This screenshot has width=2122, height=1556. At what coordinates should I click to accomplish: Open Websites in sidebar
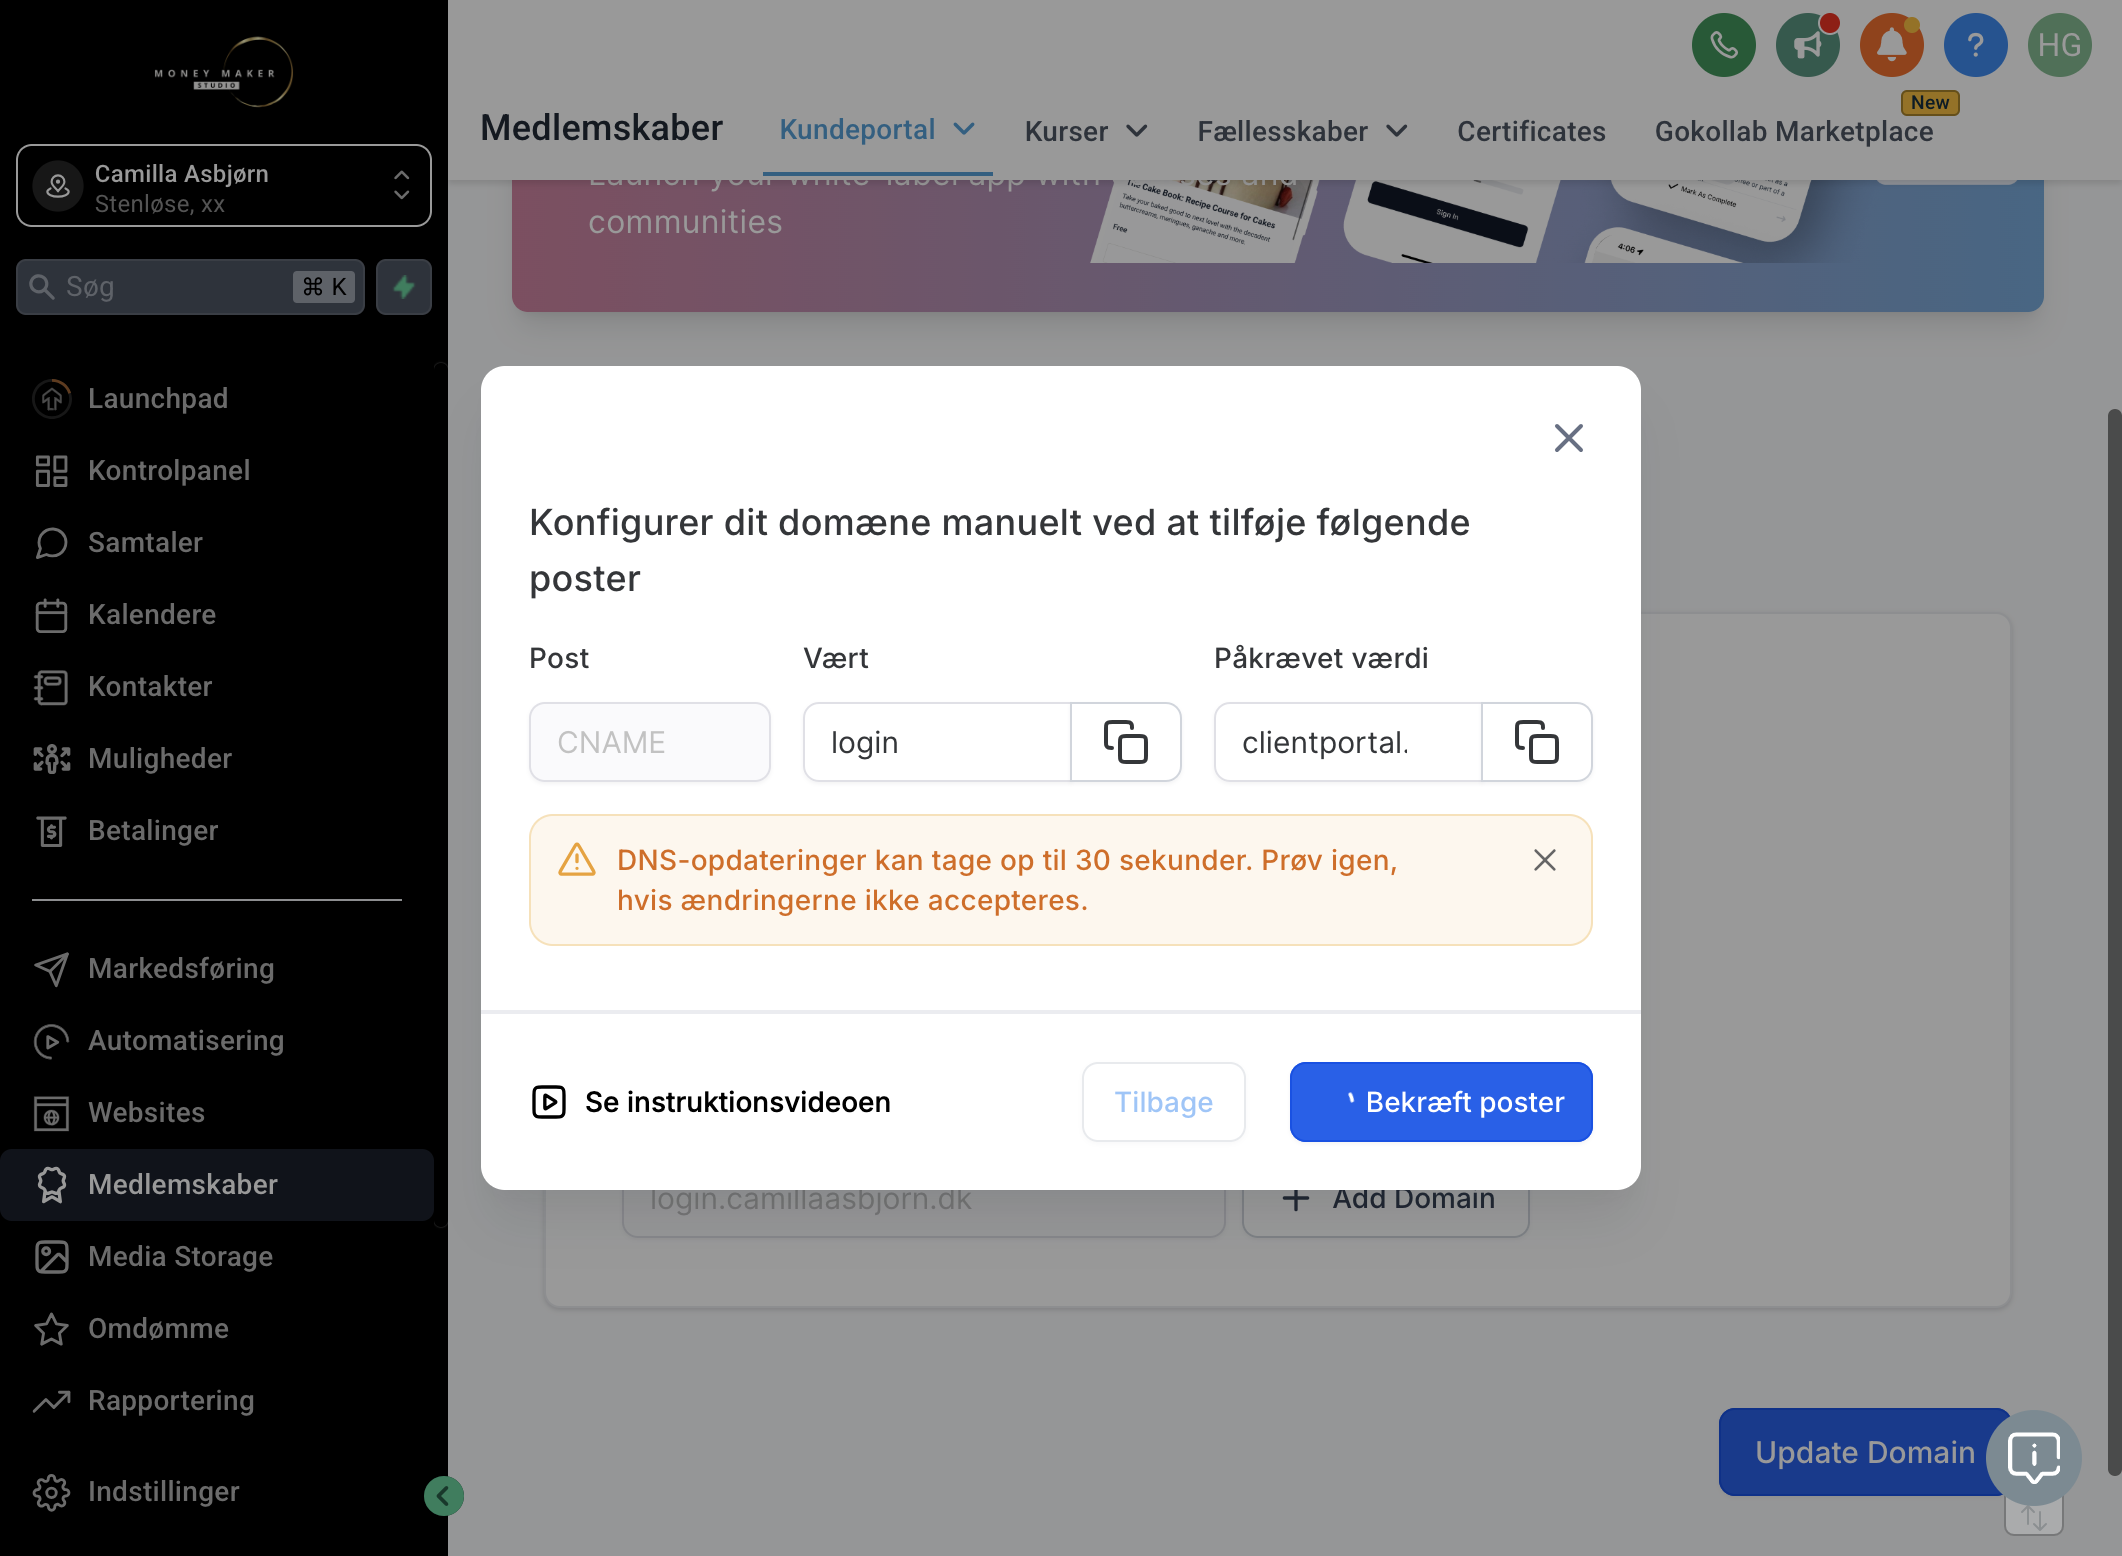click(x=217, y=1112)
